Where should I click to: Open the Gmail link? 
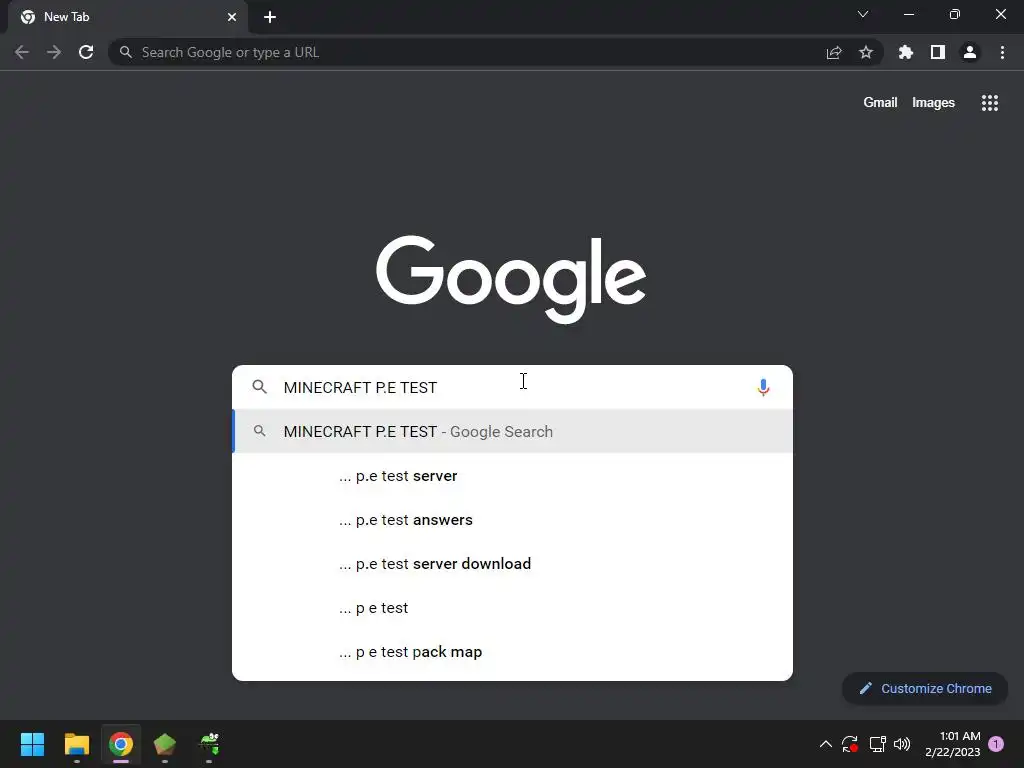880,103
